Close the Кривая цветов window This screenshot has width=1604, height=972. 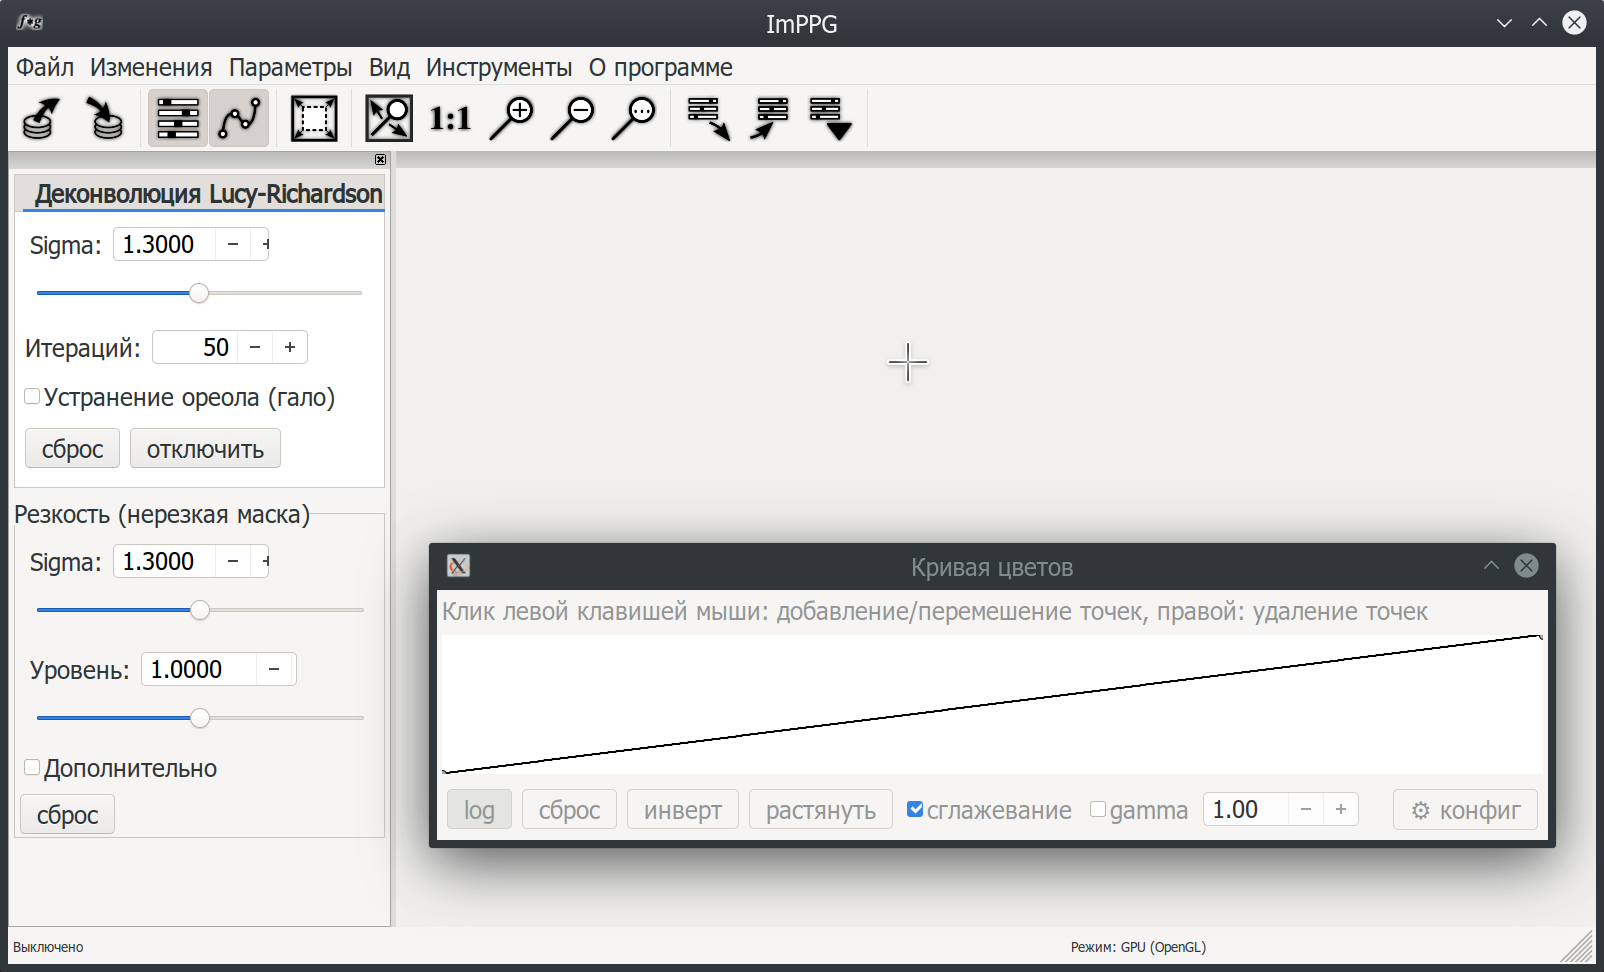point(1526,566)
